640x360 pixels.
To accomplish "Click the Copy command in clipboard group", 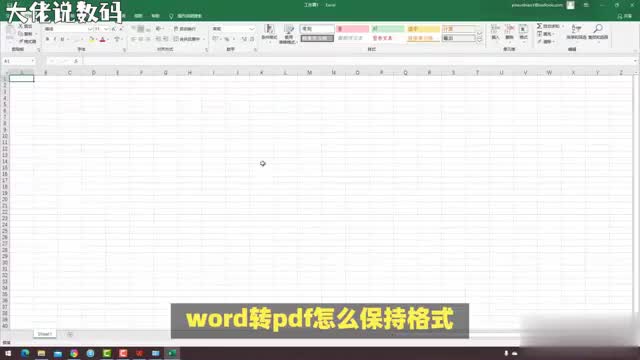I will tap(25, 34).
